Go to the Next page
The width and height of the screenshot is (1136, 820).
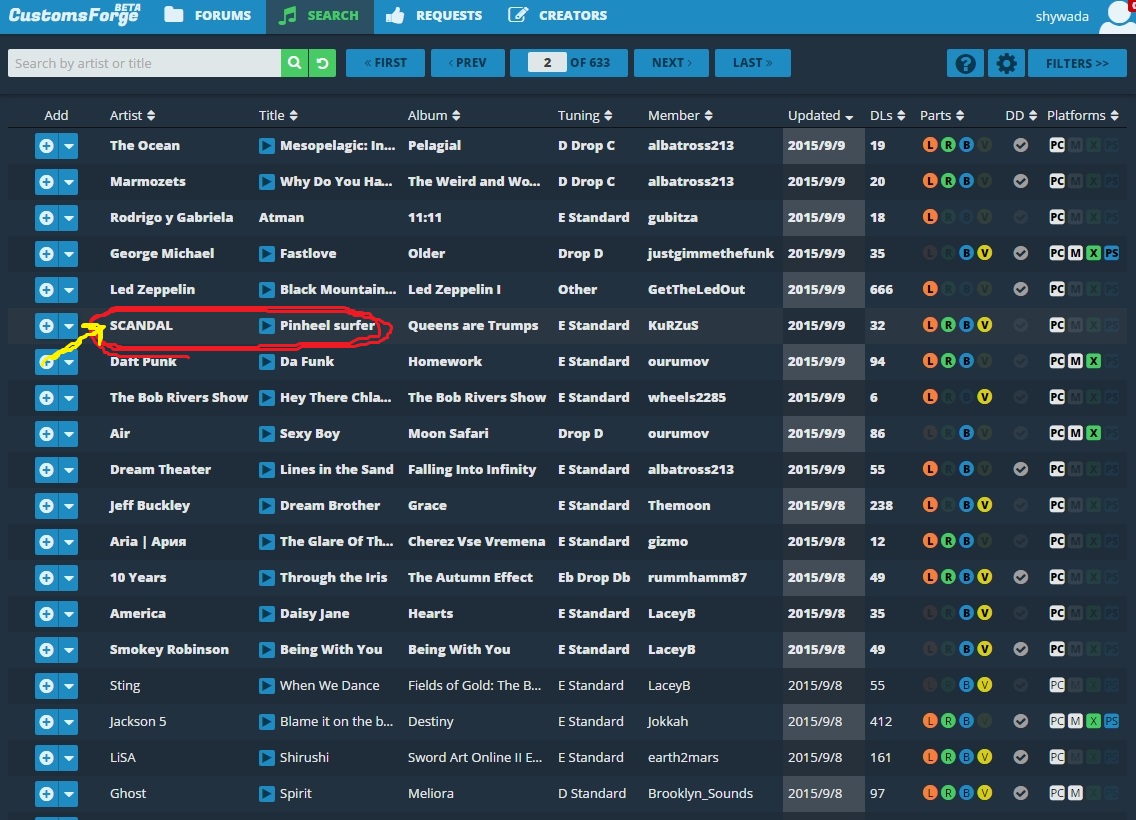tap(671, 63)
